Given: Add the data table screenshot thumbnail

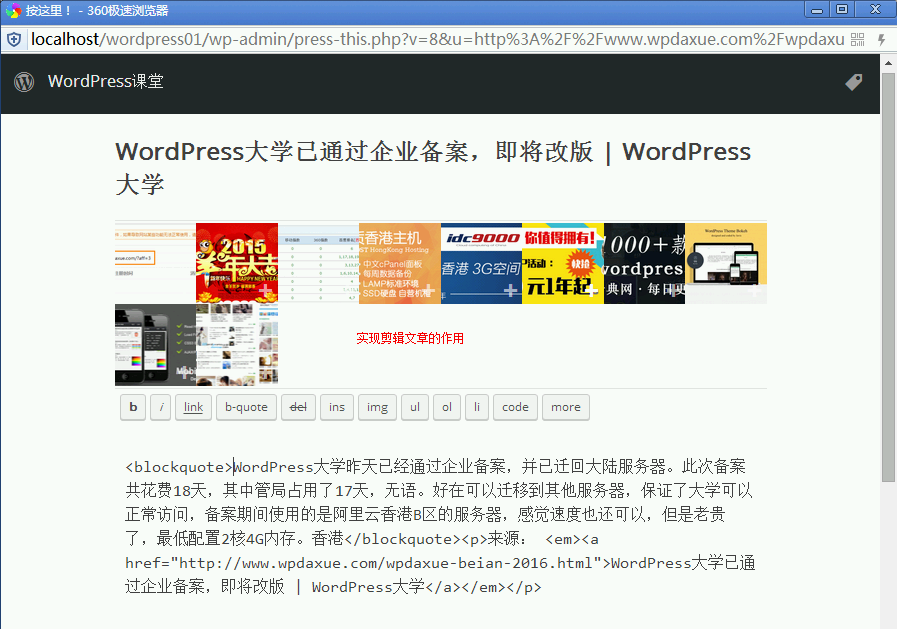Looking at the screenshot, I should coord(318,263).
